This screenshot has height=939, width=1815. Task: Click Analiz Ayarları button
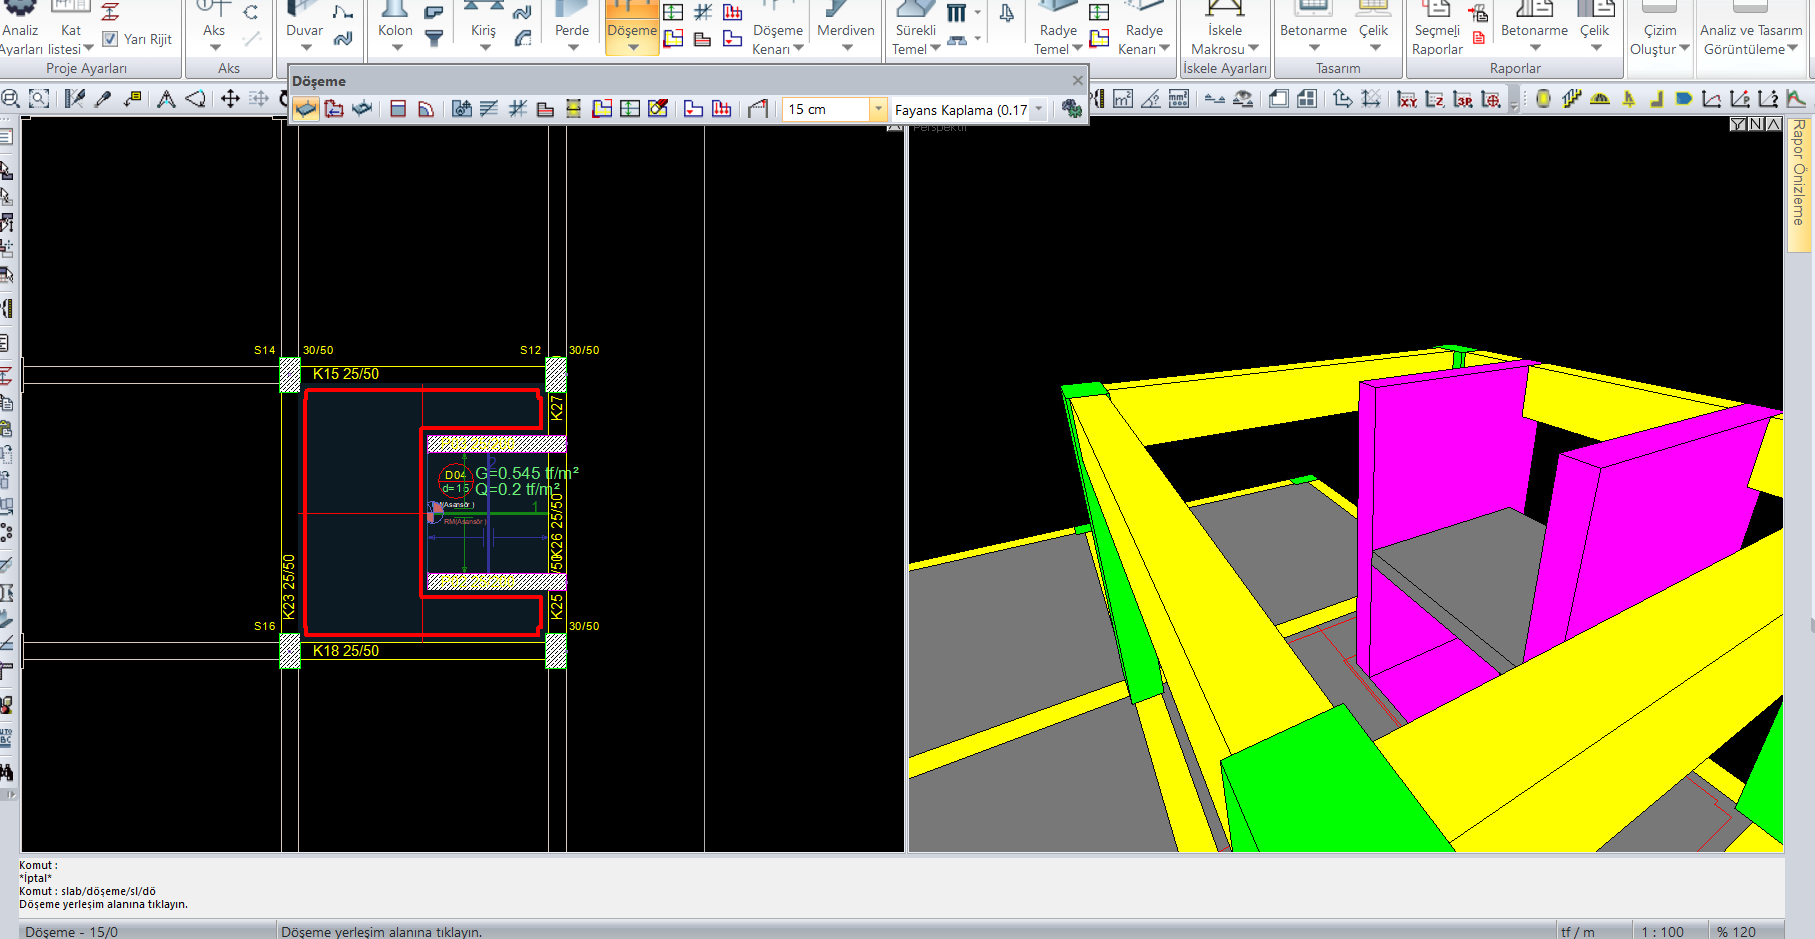coord(21,28)
